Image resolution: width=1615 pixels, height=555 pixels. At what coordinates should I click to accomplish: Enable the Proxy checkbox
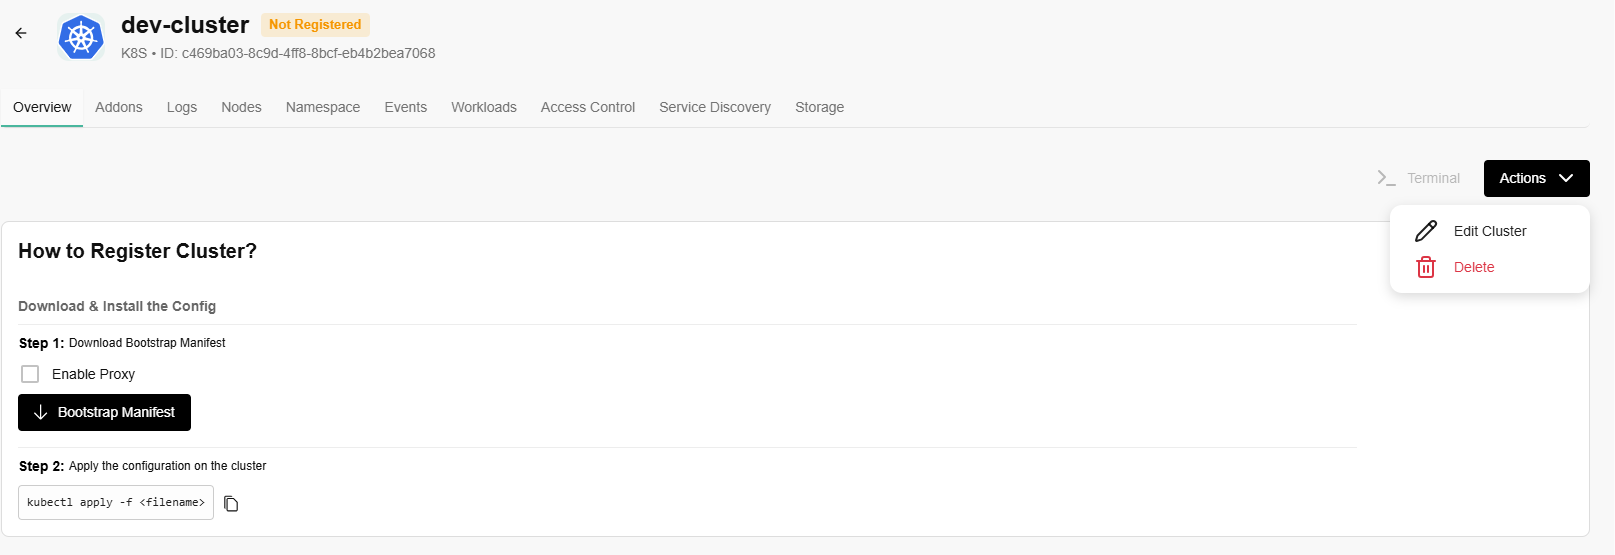point(30,374)
